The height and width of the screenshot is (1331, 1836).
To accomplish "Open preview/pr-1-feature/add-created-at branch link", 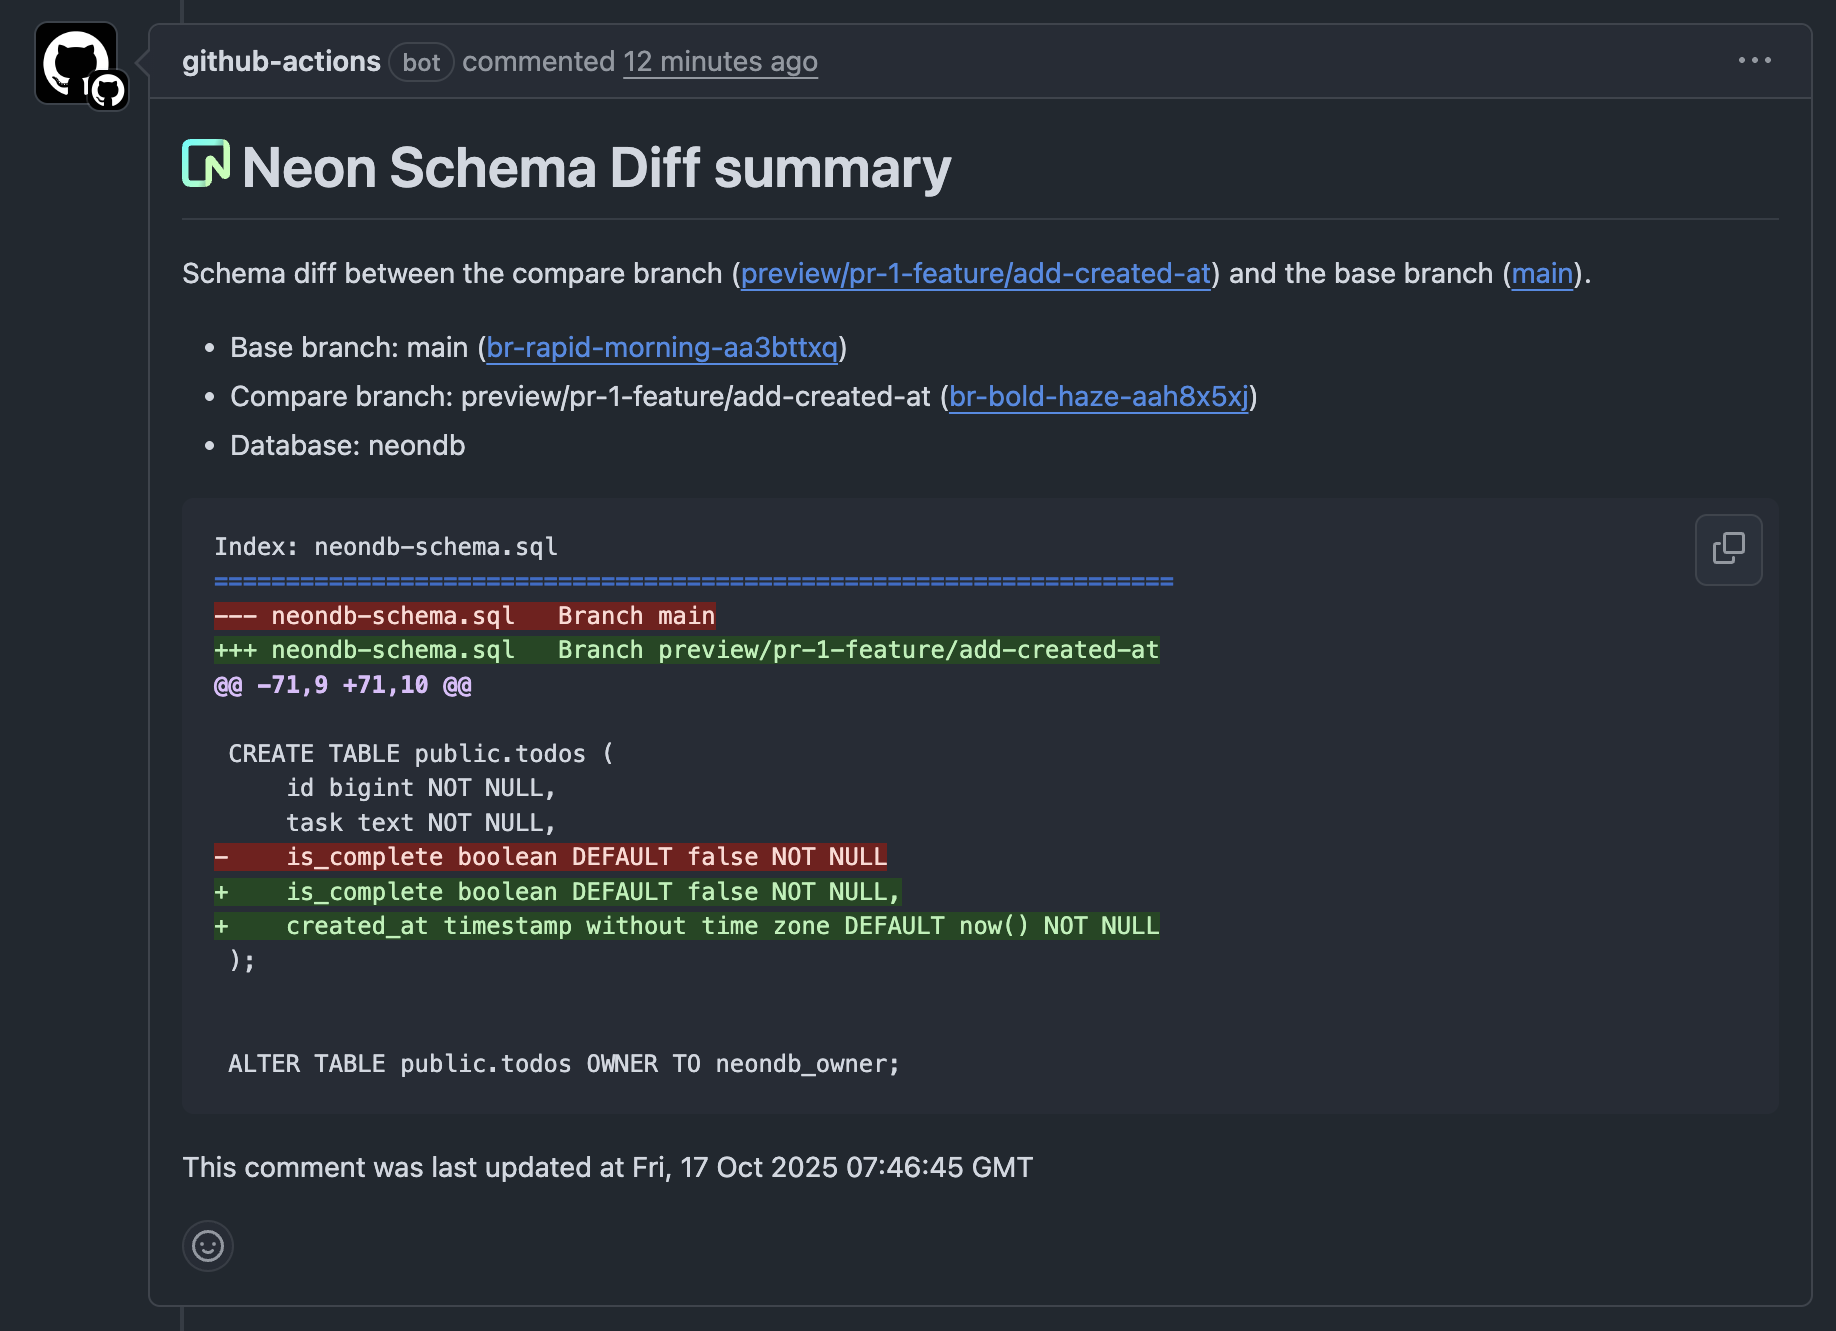I will click(x=975, y=273).
